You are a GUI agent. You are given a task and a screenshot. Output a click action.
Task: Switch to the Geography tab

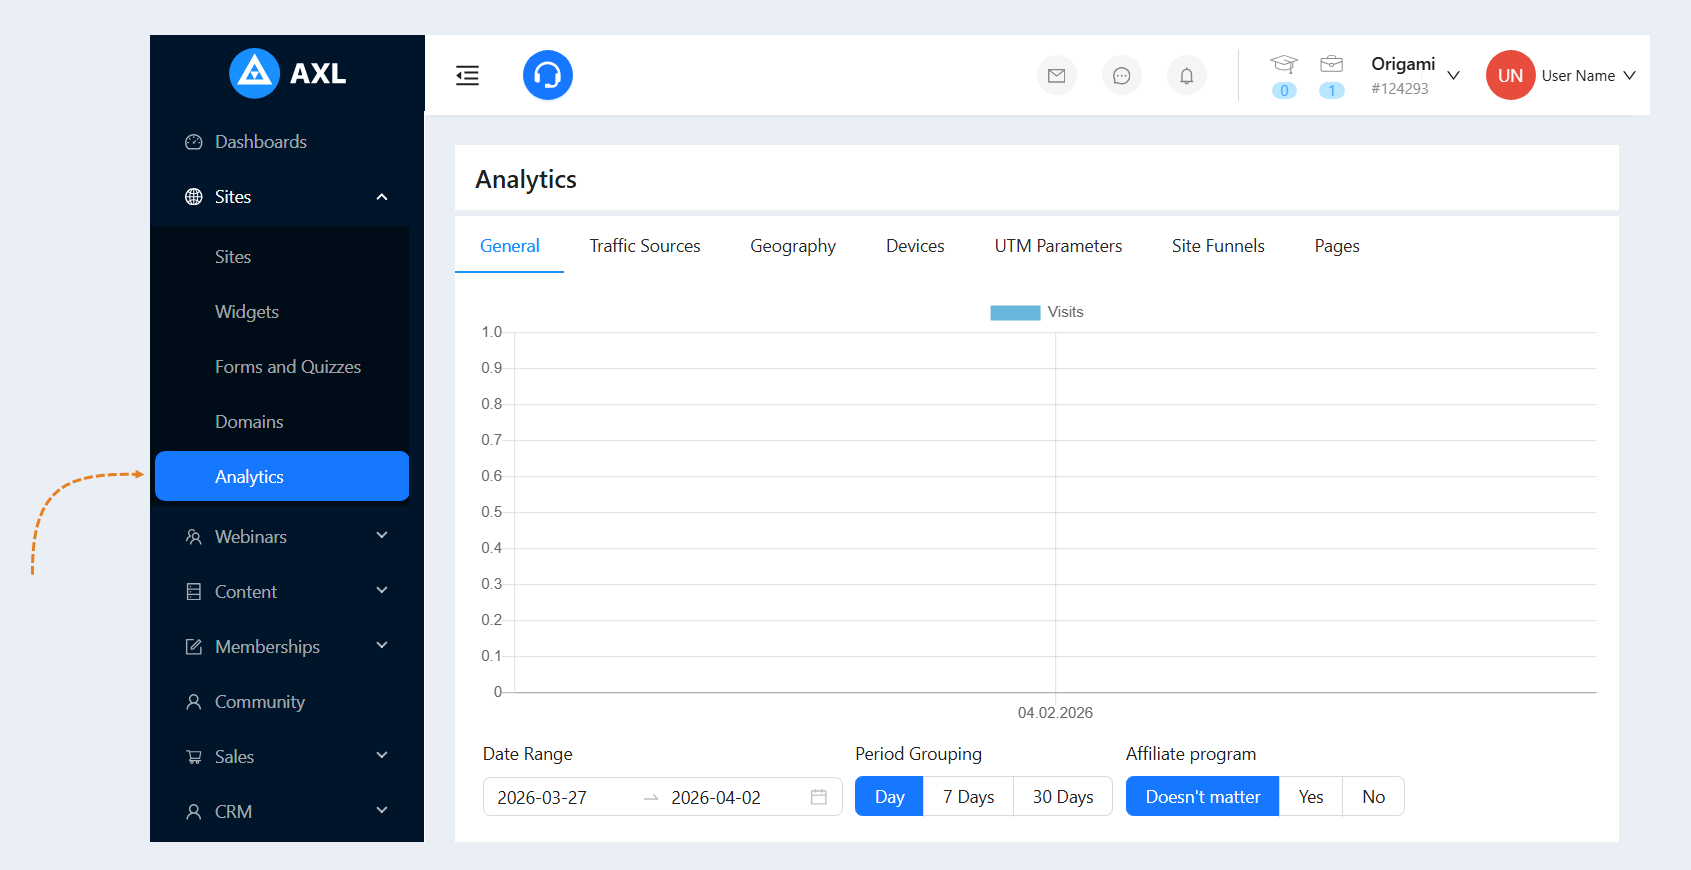click(793, 246)
